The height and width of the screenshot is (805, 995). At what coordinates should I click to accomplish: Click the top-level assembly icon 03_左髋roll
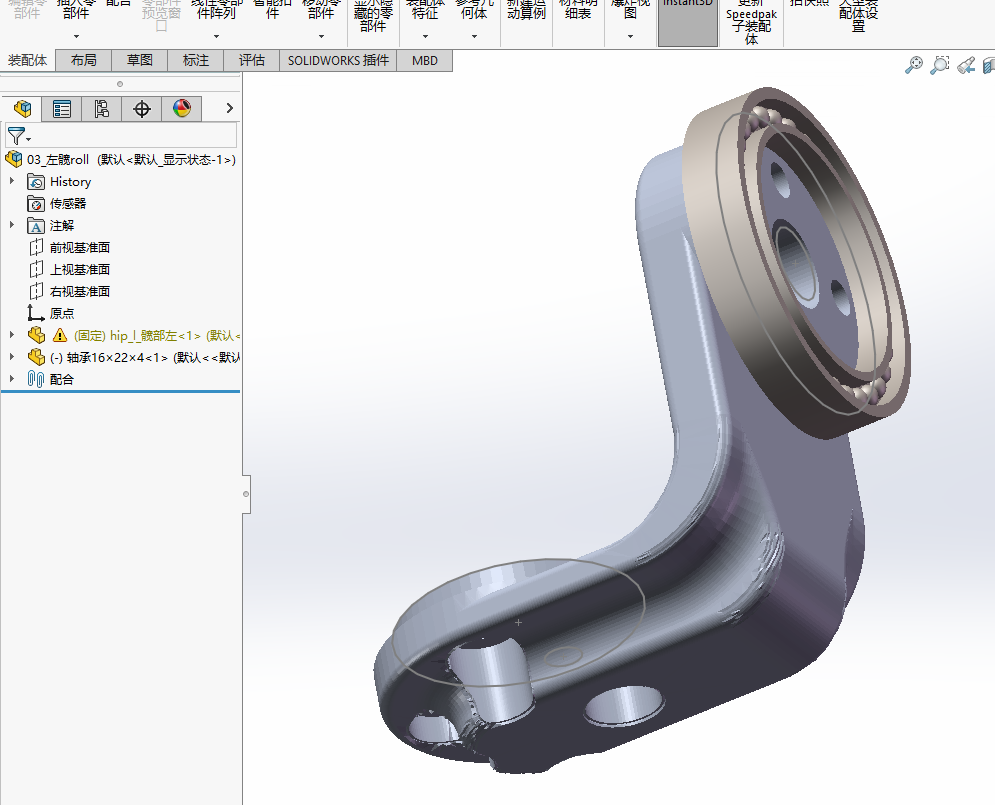tap(13, 159)
